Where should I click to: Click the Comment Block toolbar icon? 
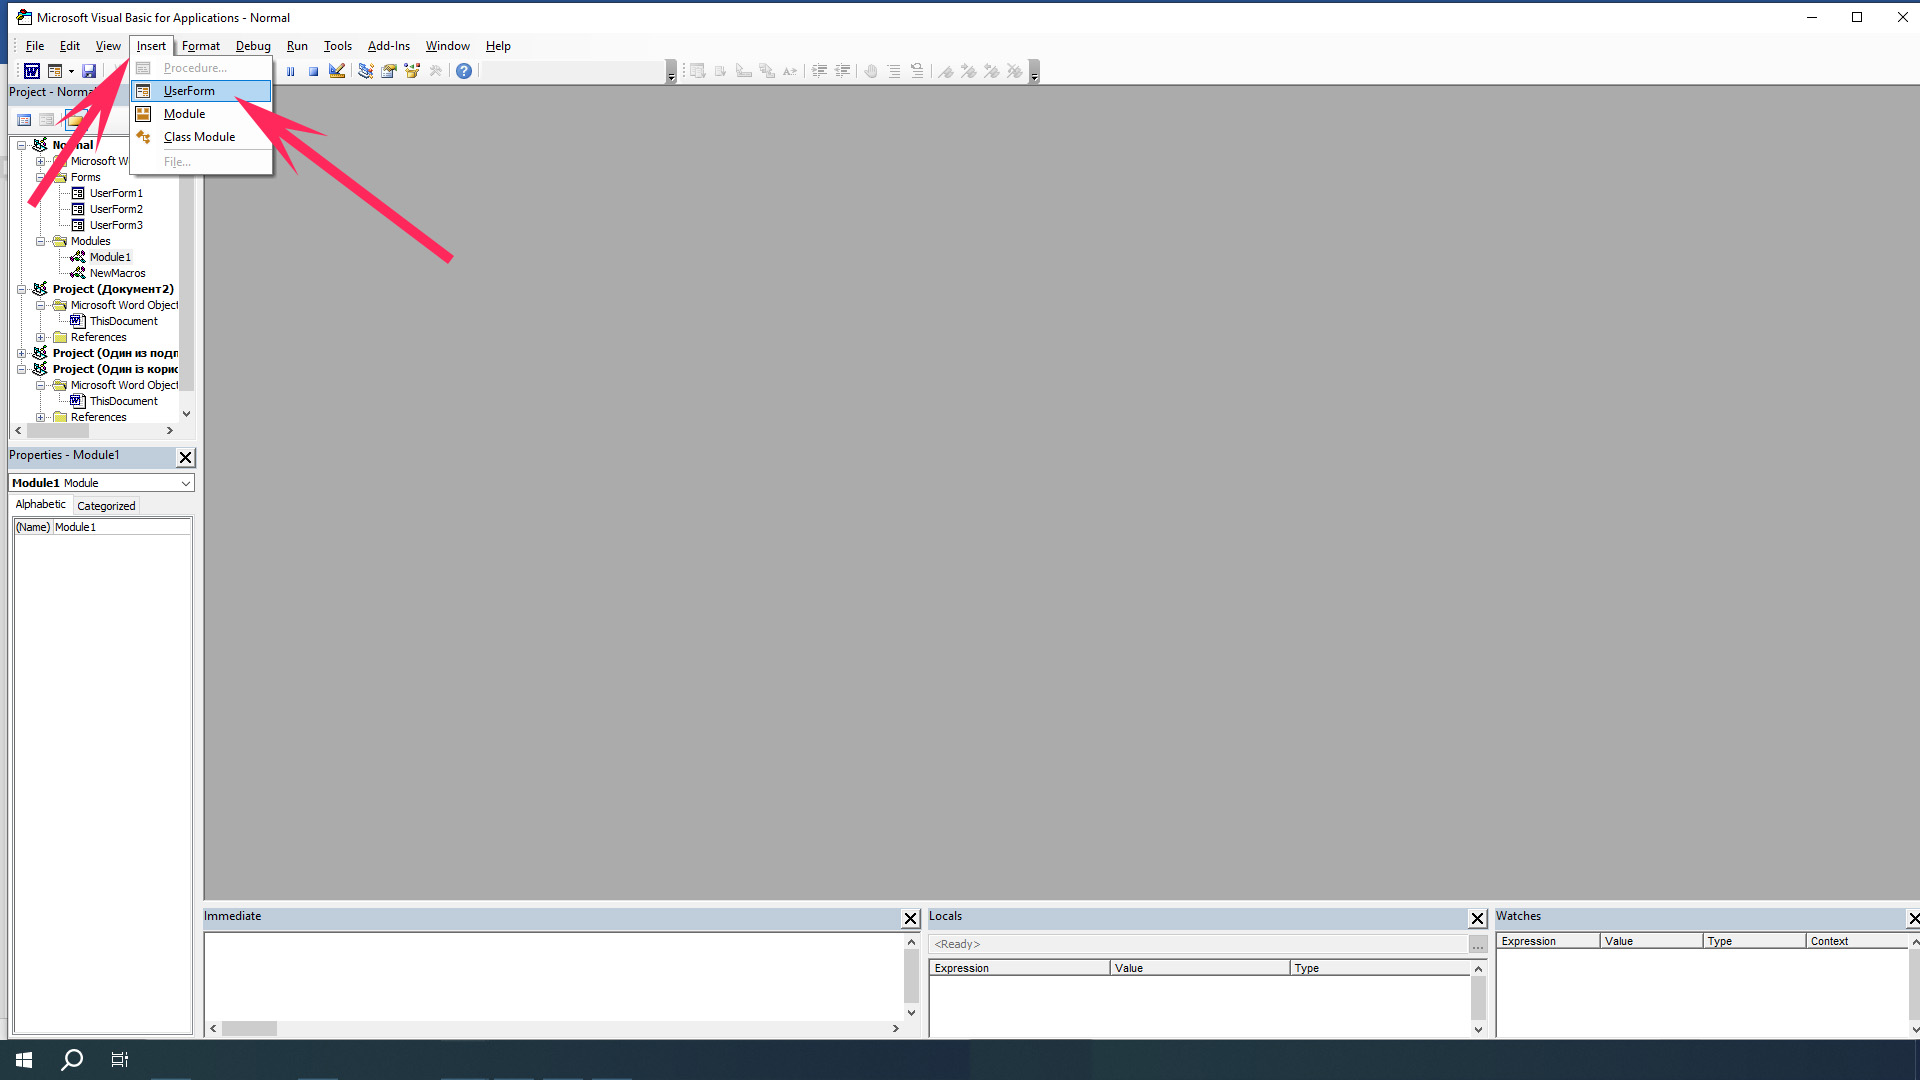tap(894, 71)
